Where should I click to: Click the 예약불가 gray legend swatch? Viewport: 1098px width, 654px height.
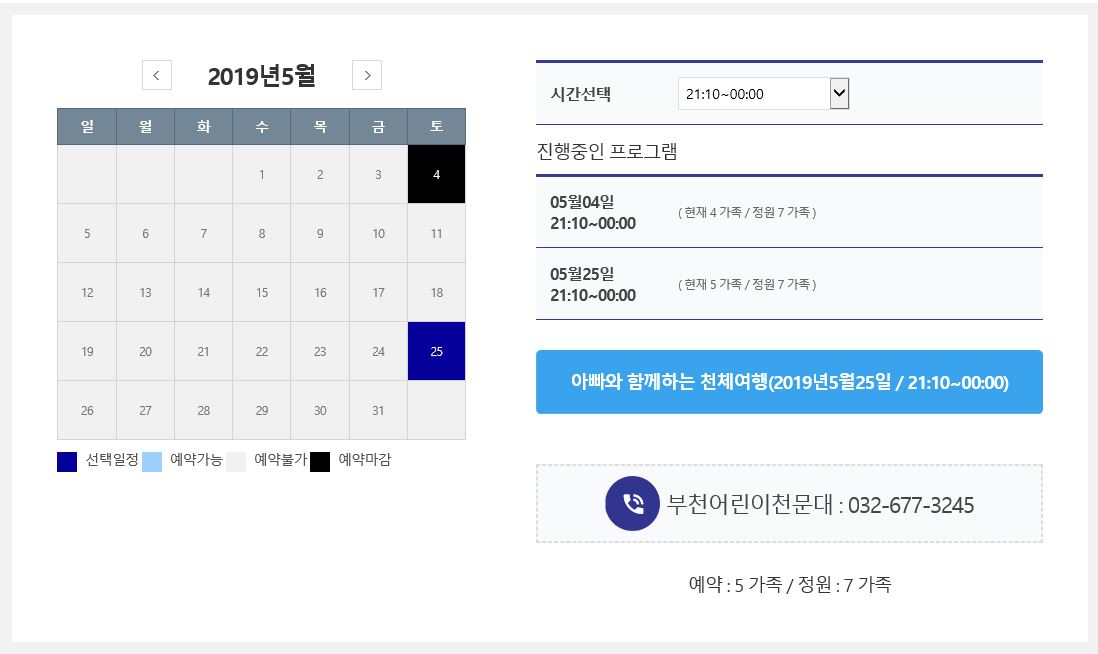click(x=236, y=462)
